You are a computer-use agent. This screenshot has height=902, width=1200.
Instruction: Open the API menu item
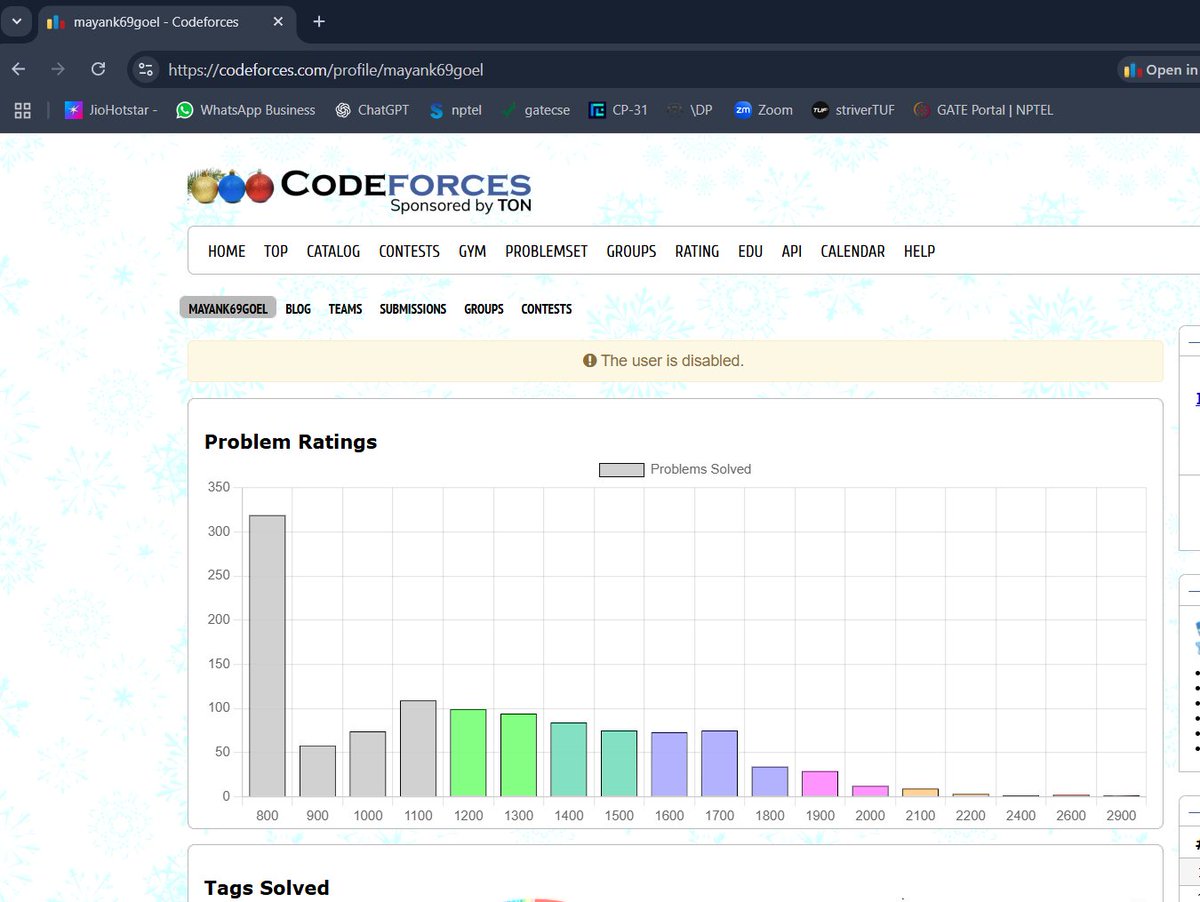pyautogui.click(x=792, y=251)
